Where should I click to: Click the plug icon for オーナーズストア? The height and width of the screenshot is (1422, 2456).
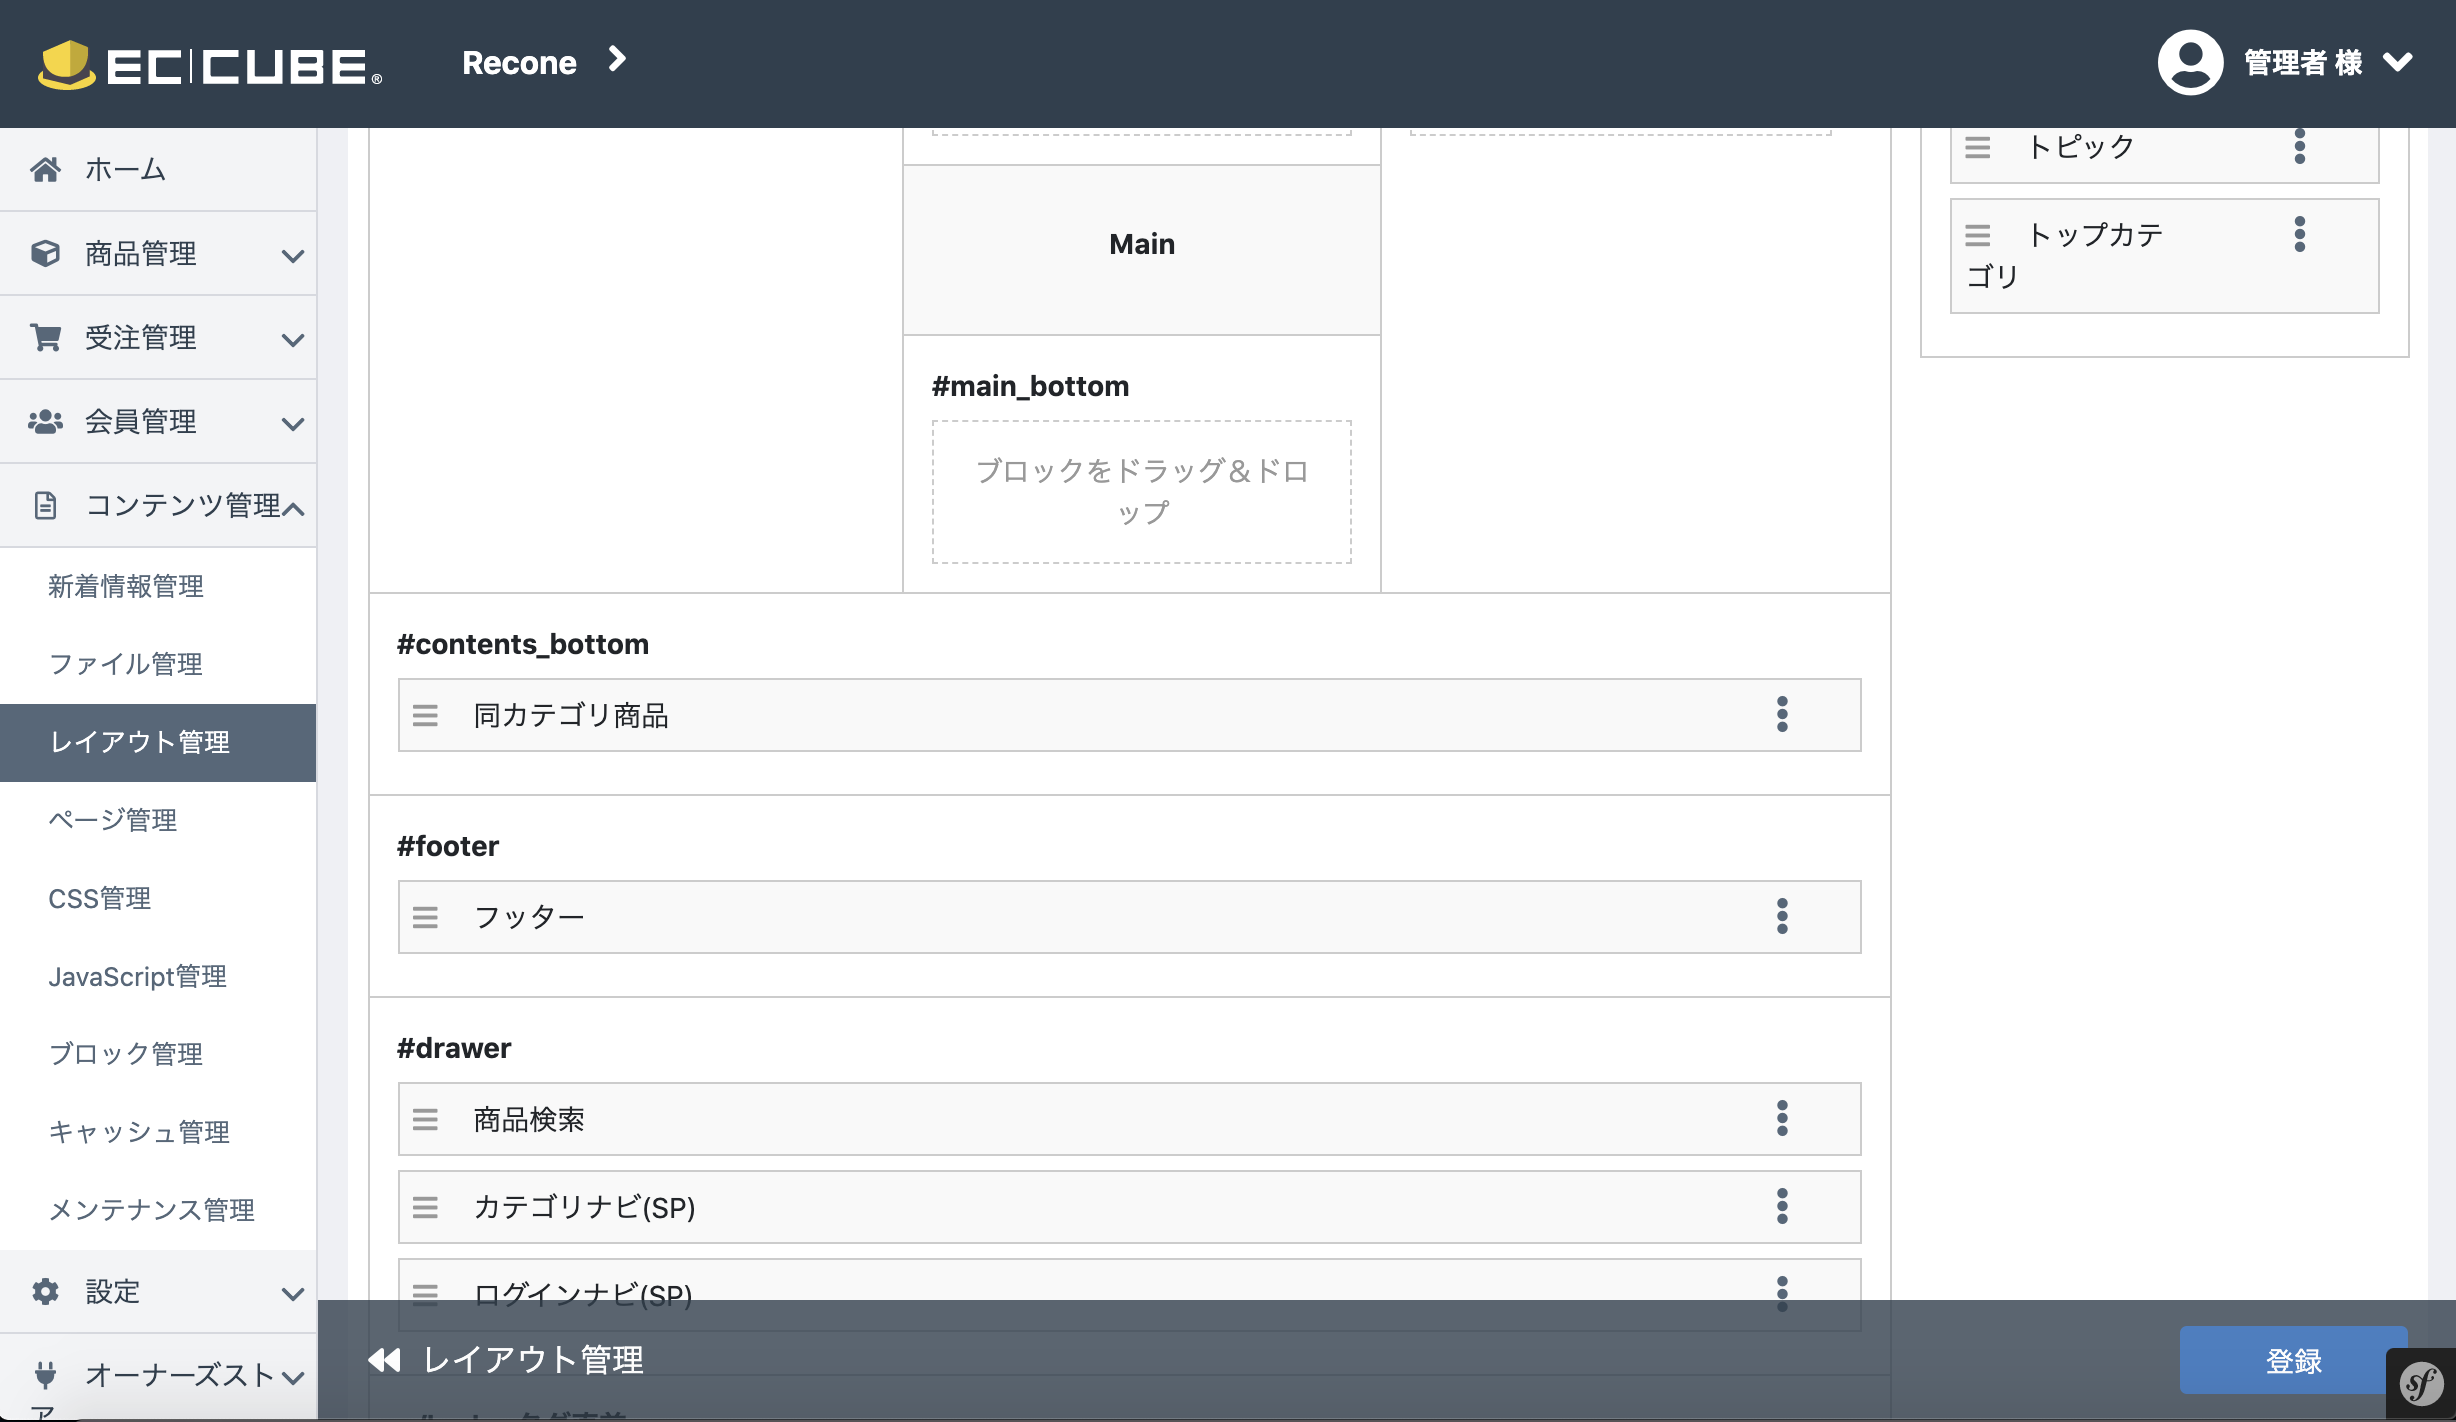click(45, 1375)
